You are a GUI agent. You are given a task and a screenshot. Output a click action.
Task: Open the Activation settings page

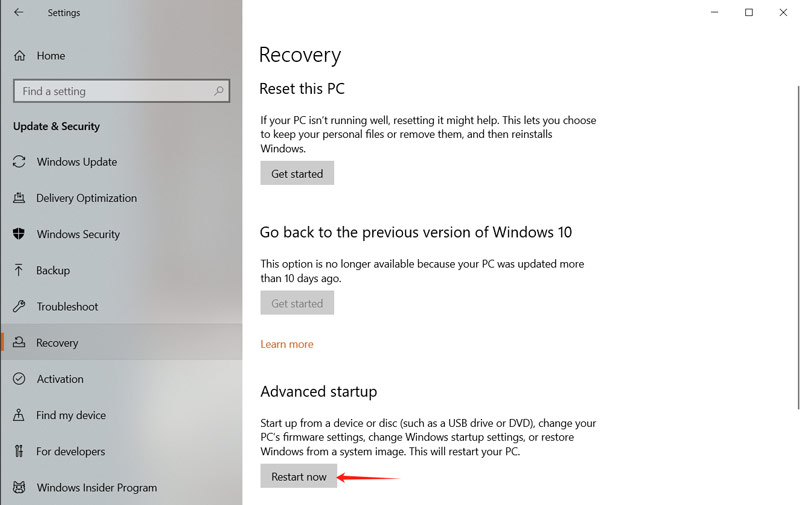[x=60, y=379]
